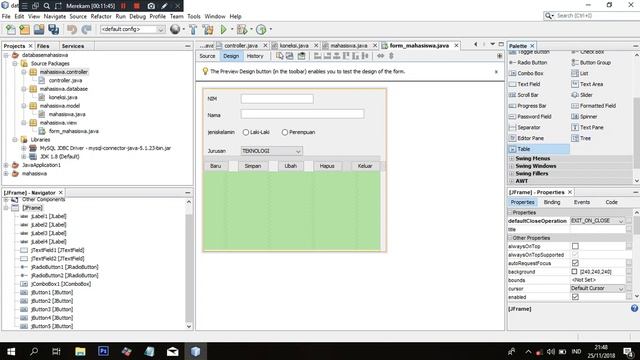
Task: Open the Navigate menu
Action: tap(55, 16)
